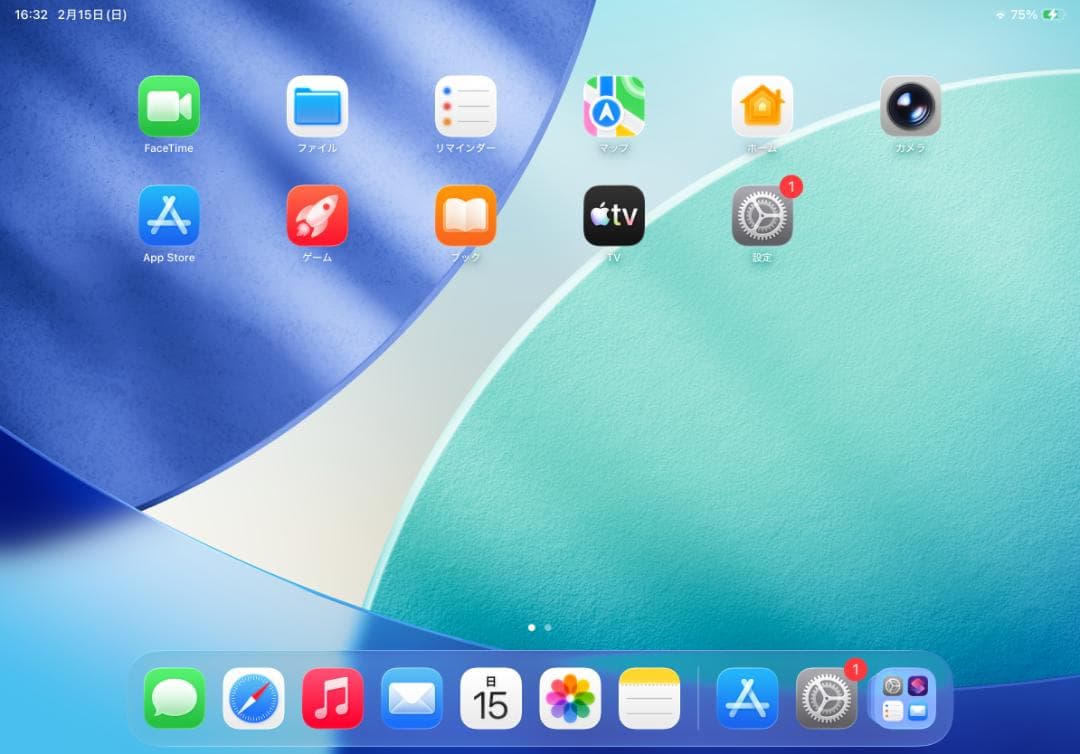The image size is (1080, 754).
Task: Open the Calendar icon showing 15
Action: click(x=491, y=698)
